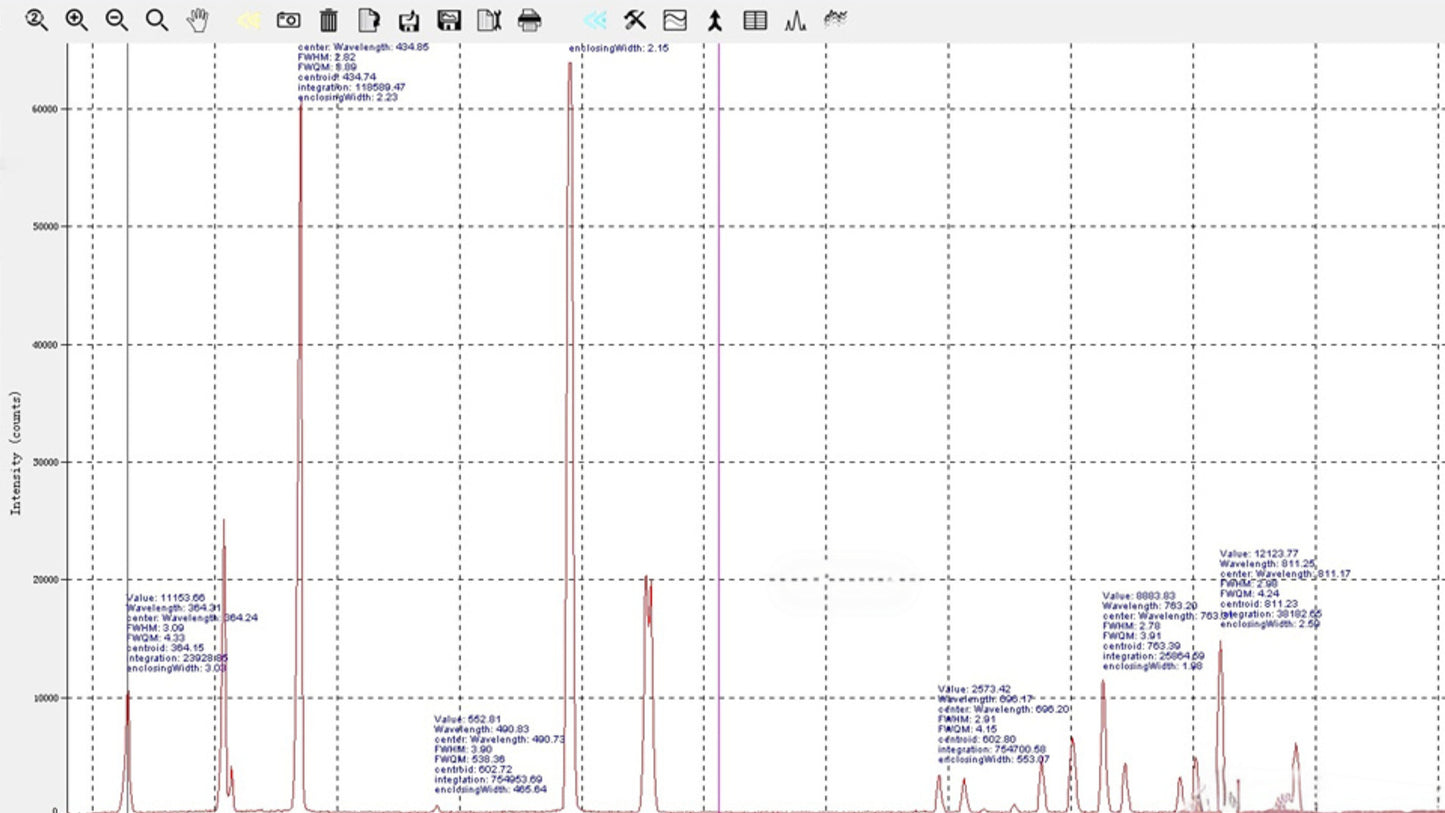Click the floppy disk with arrow save icon
1445x813 pixels.
click(x=408, y=20)
